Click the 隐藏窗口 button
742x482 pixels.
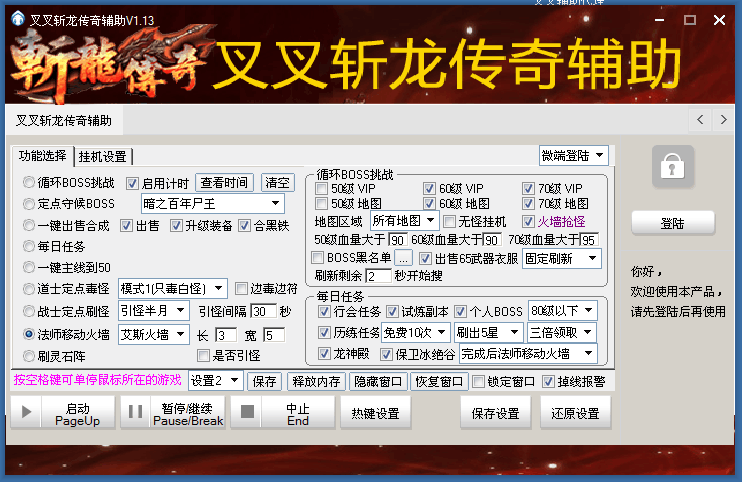tap(378, 382)
